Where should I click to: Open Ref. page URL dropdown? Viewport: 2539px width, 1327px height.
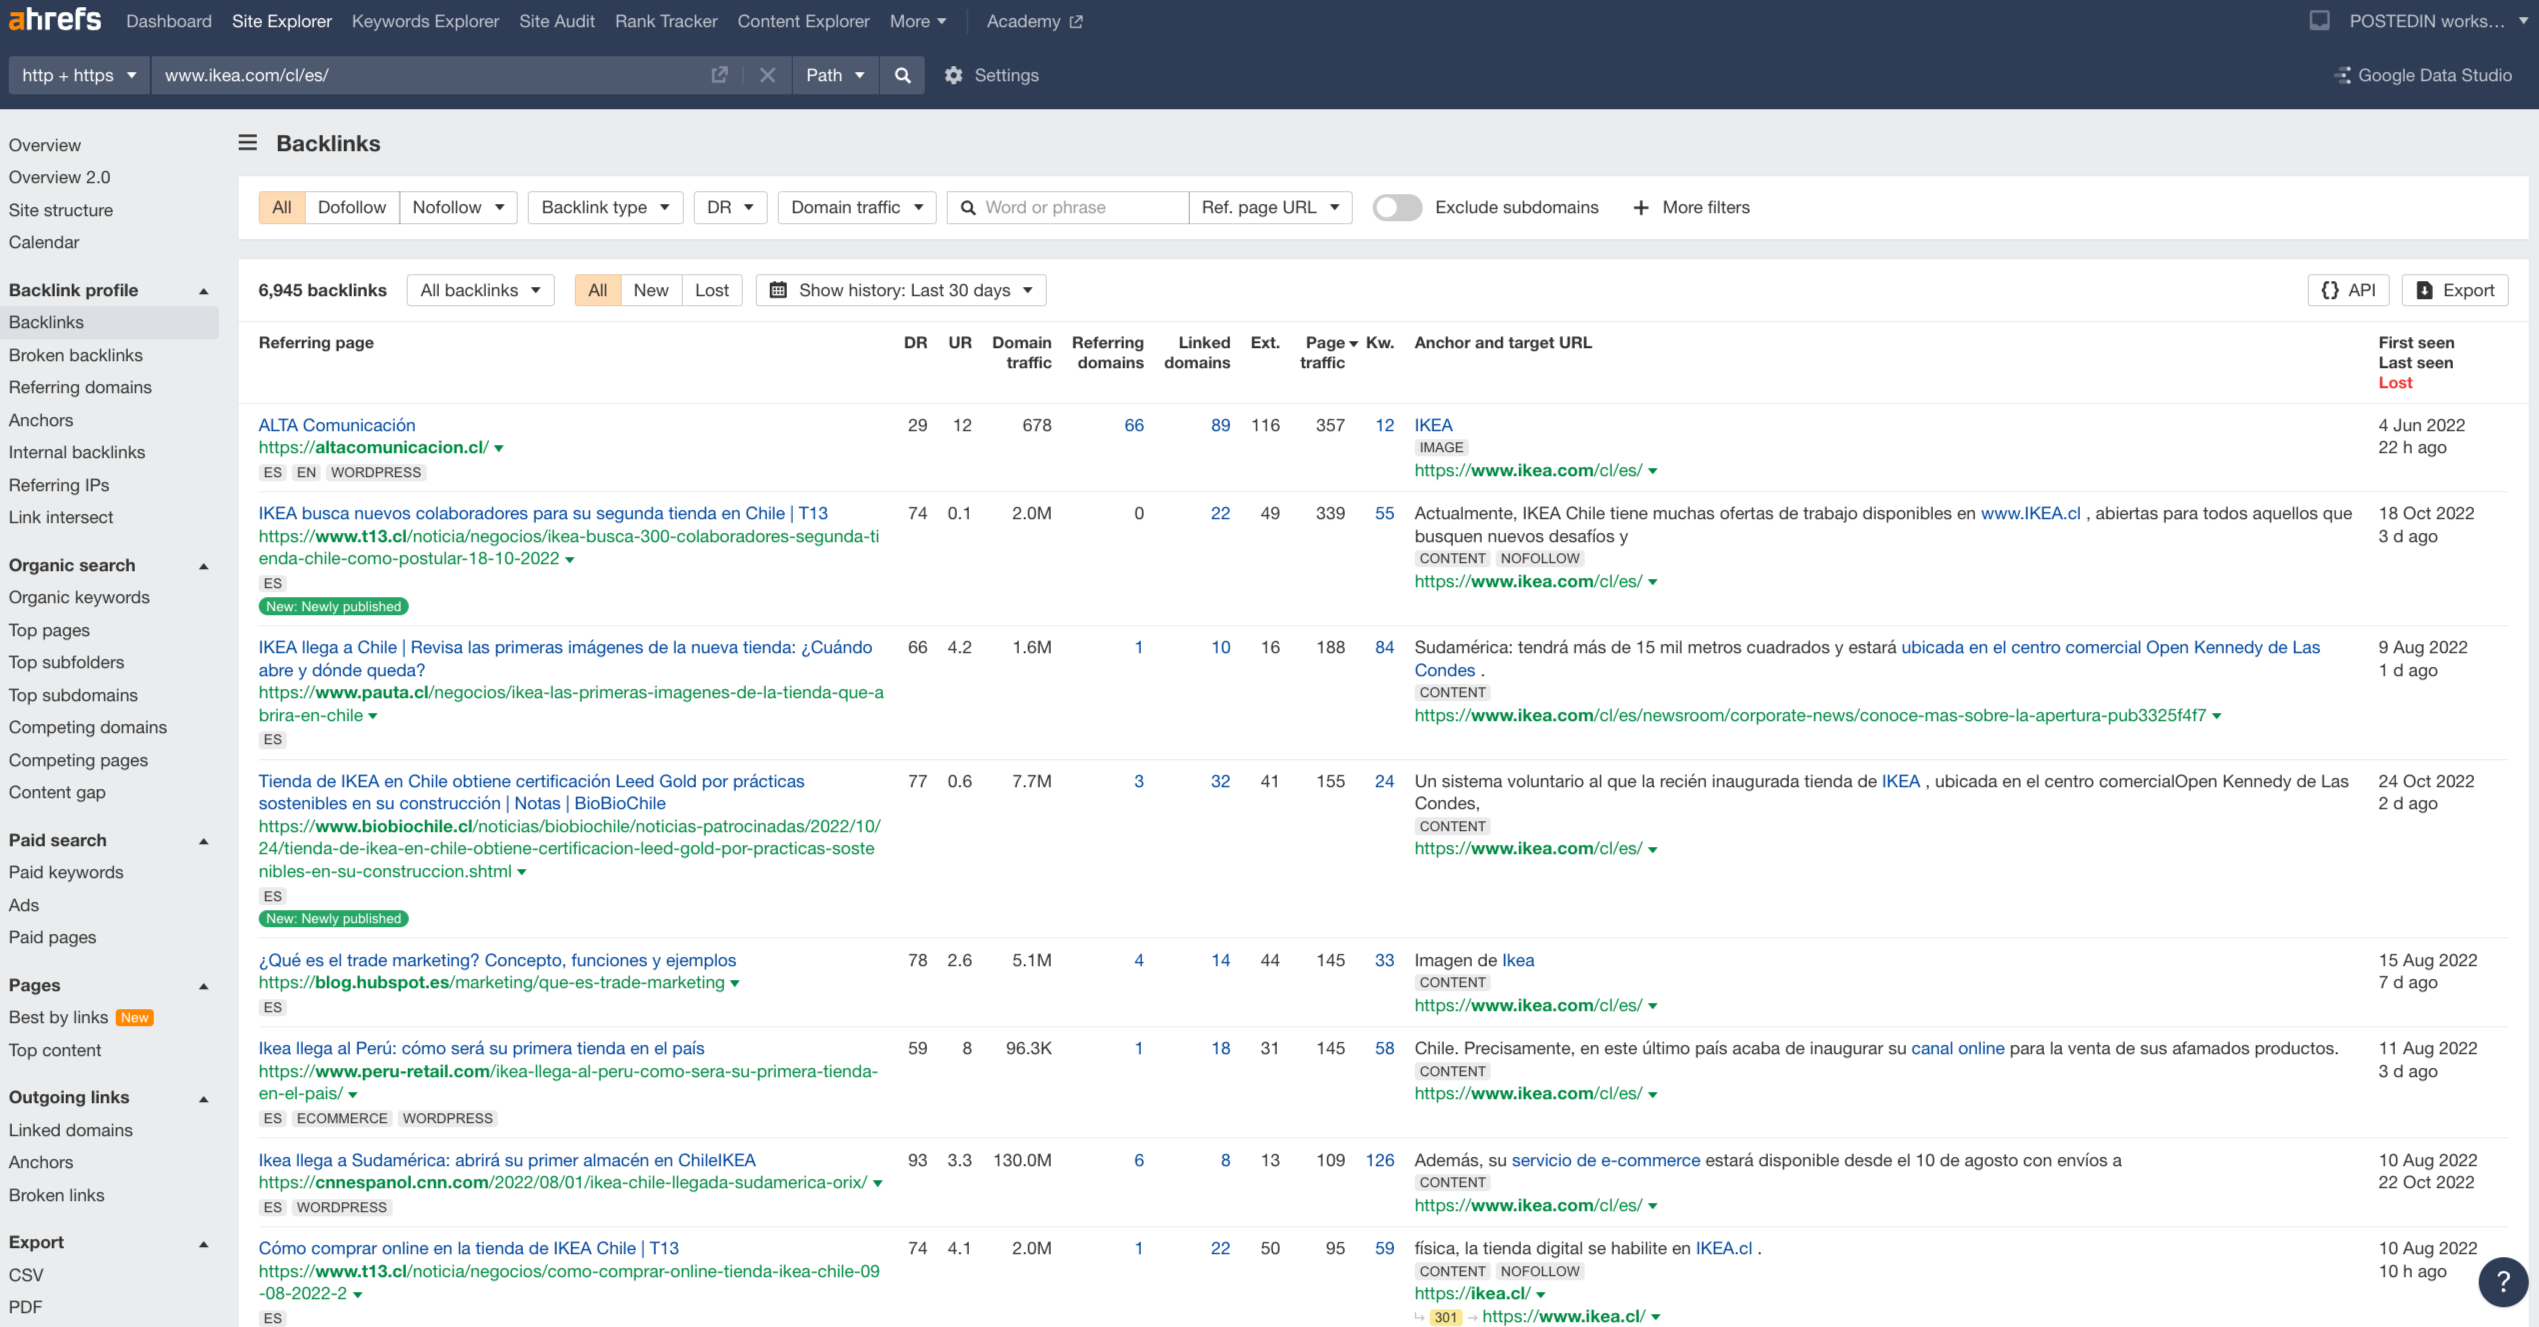point(1270,207)
